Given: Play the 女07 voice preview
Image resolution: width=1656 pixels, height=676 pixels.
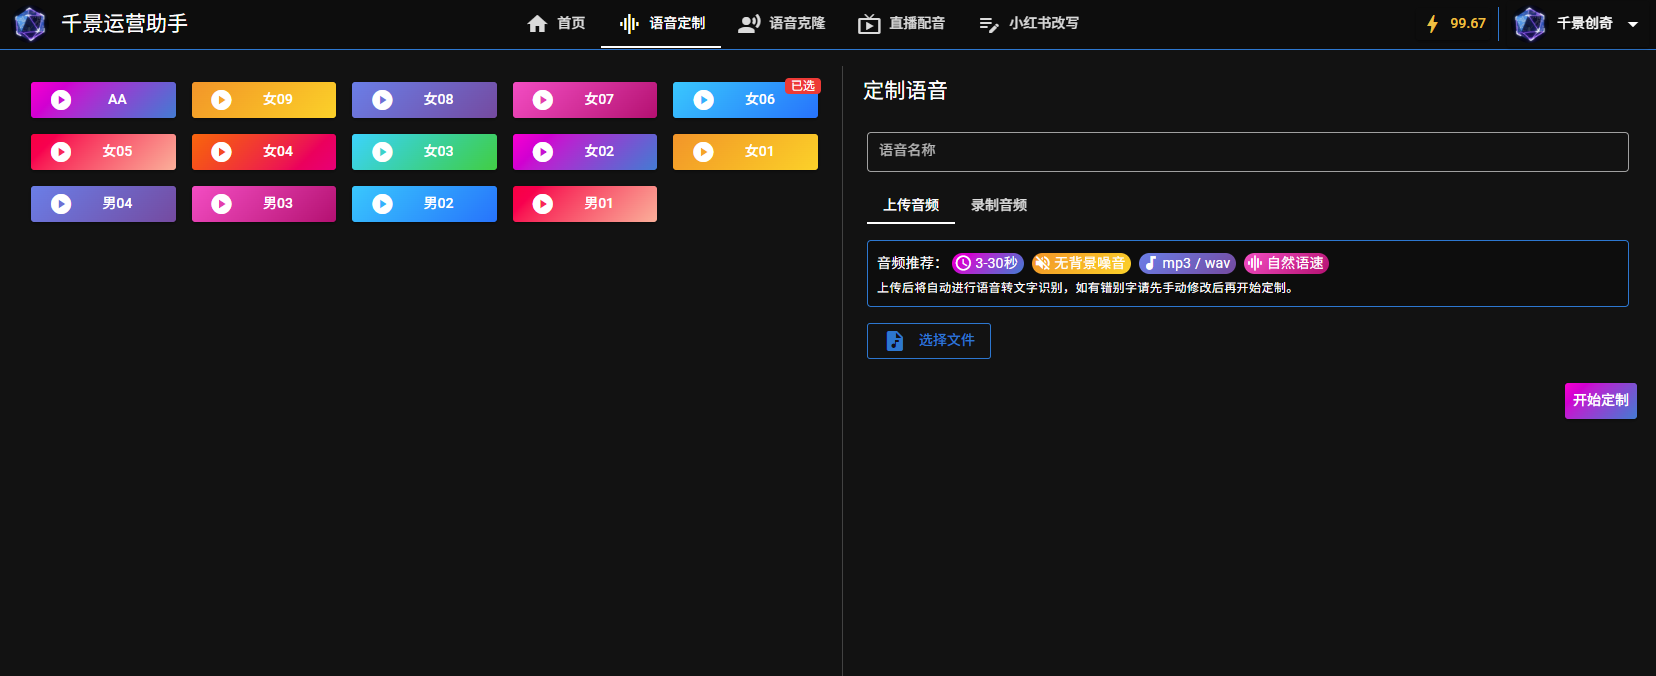Looking at the screenshot, I should tap(543, 100).
